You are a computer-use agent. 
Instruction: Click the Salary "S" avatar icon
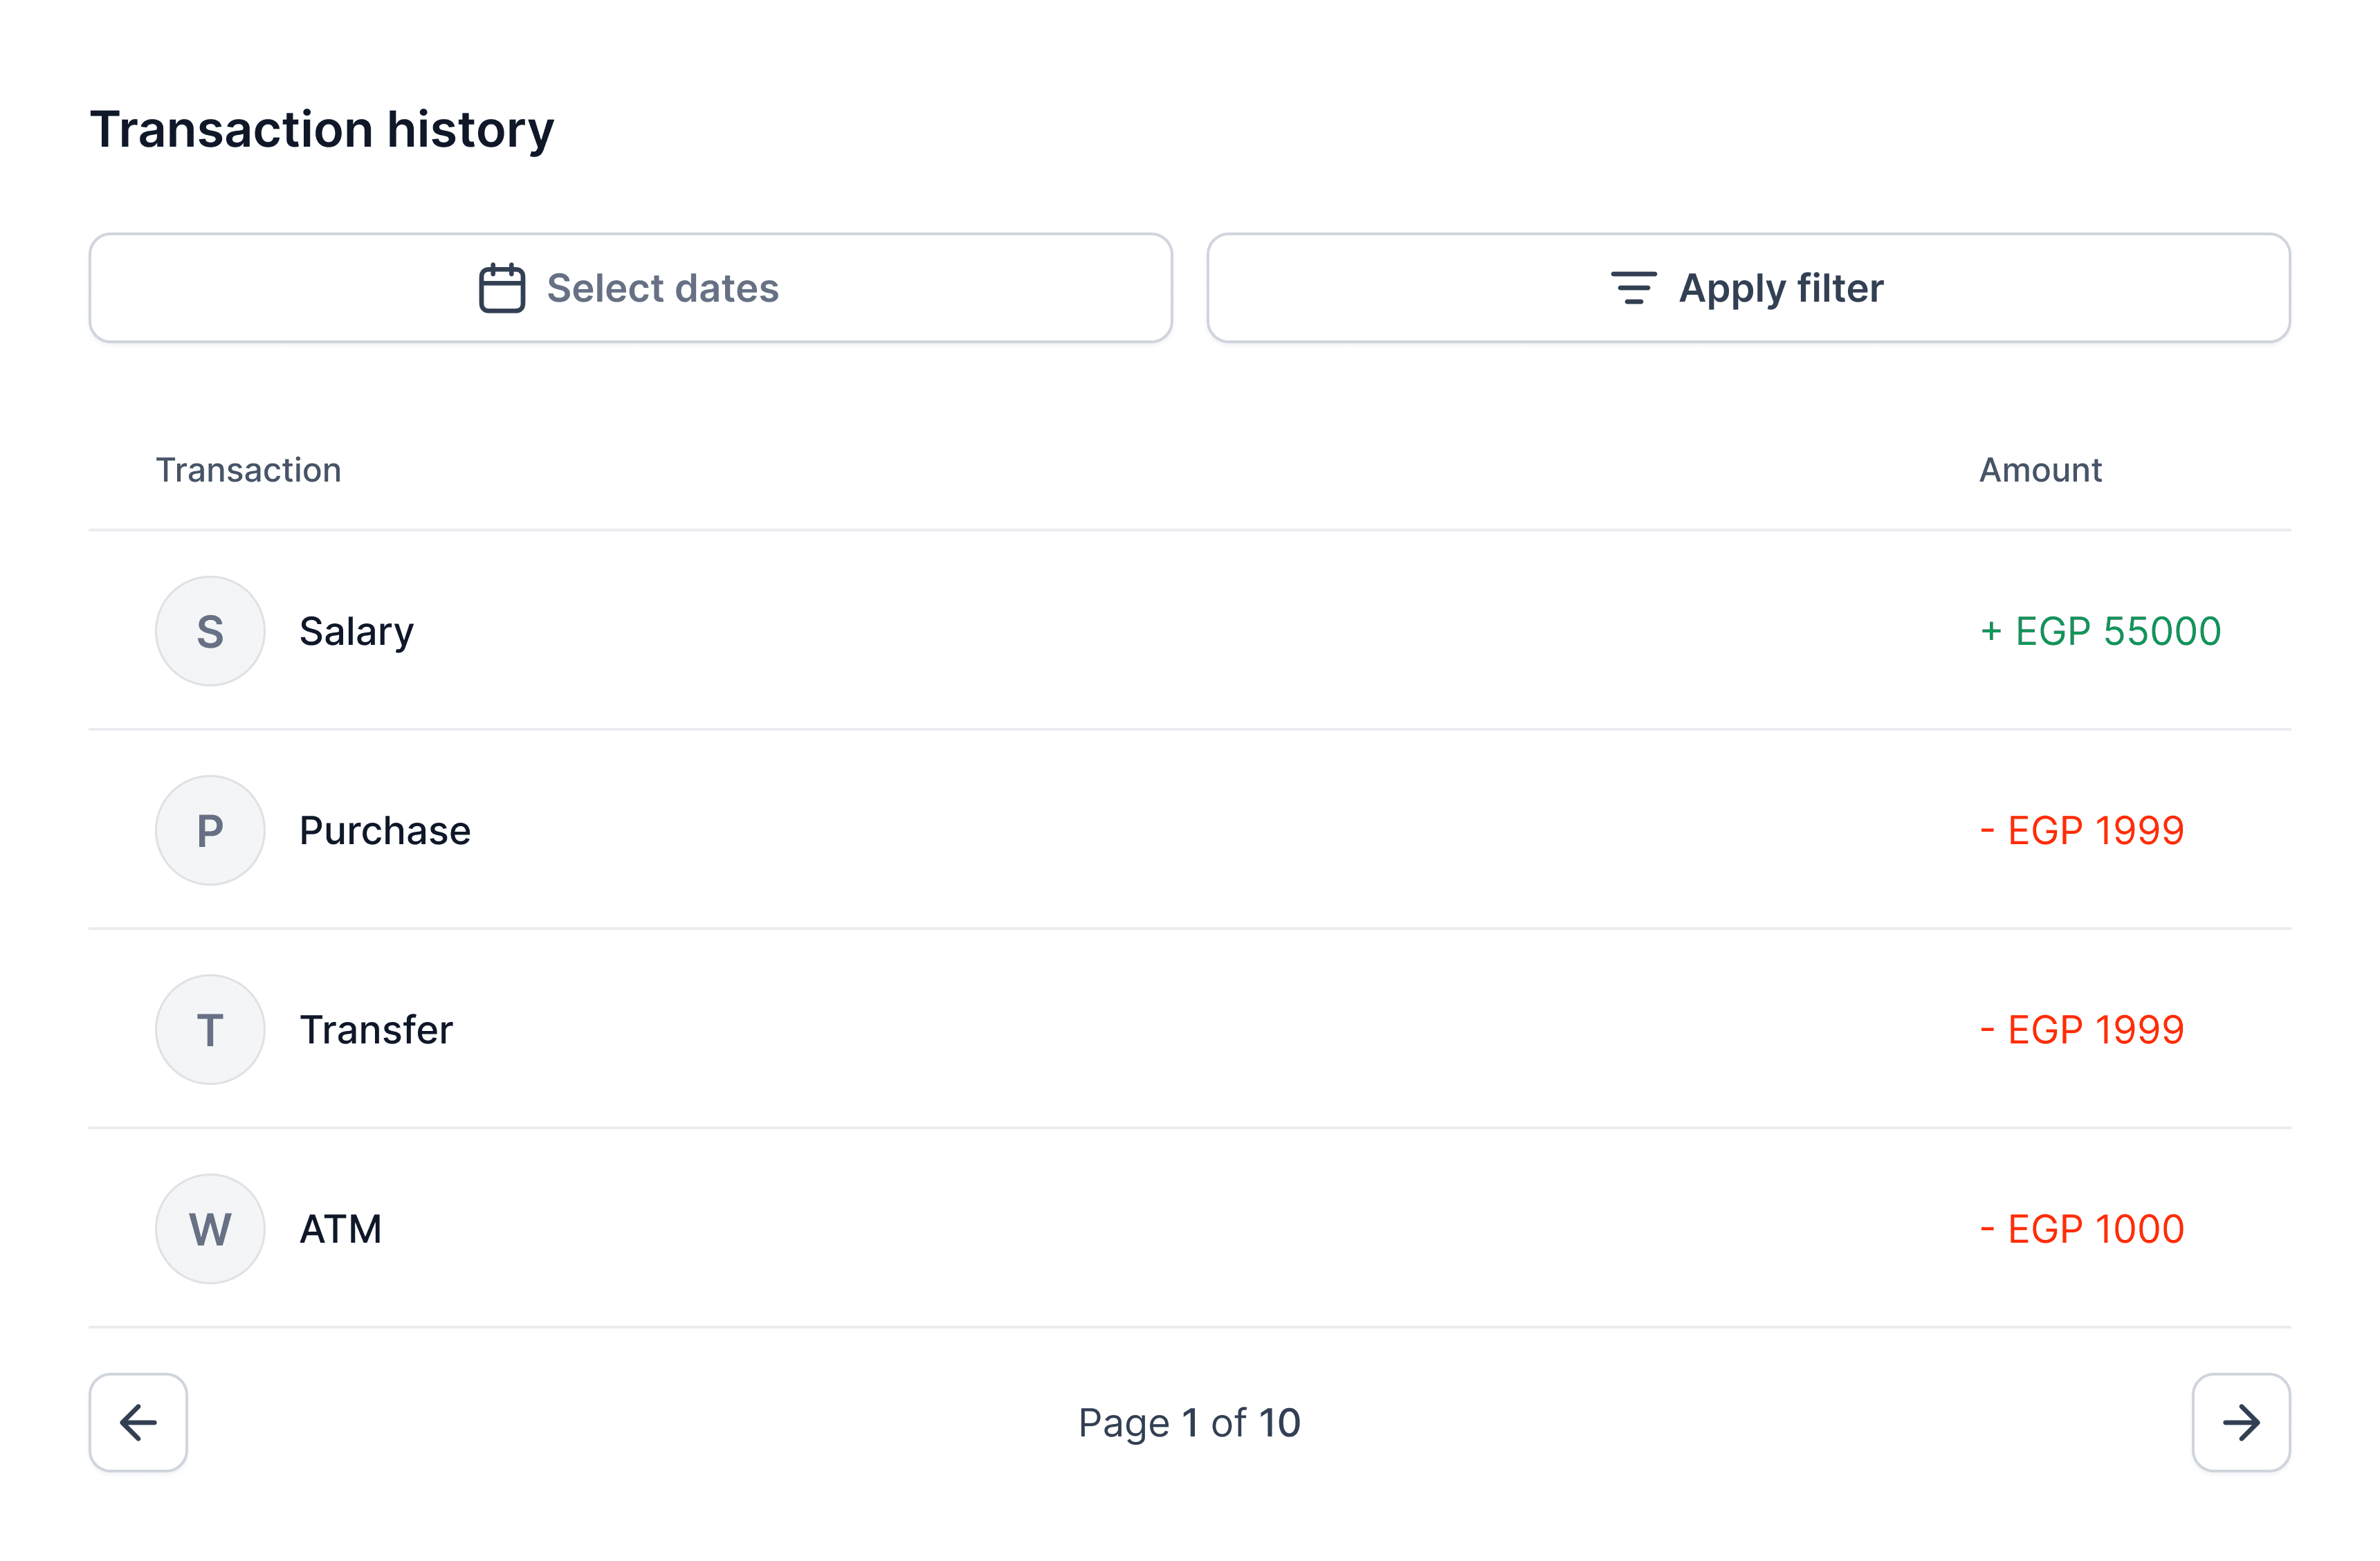tap(210, 631)
